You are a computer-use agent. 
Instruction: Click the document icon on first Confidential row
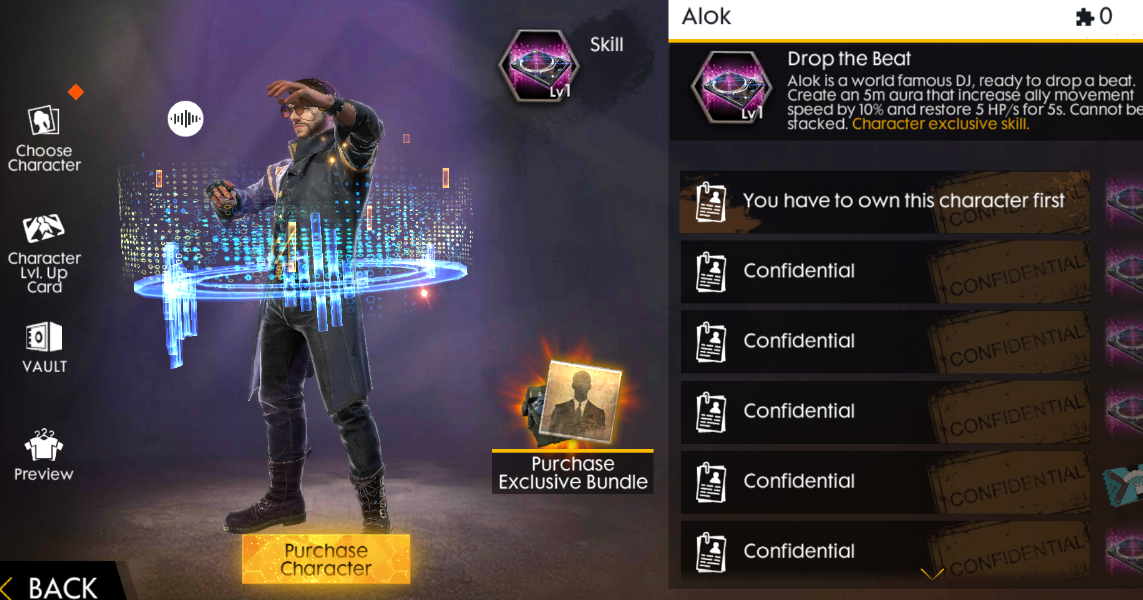coord(711,272)
